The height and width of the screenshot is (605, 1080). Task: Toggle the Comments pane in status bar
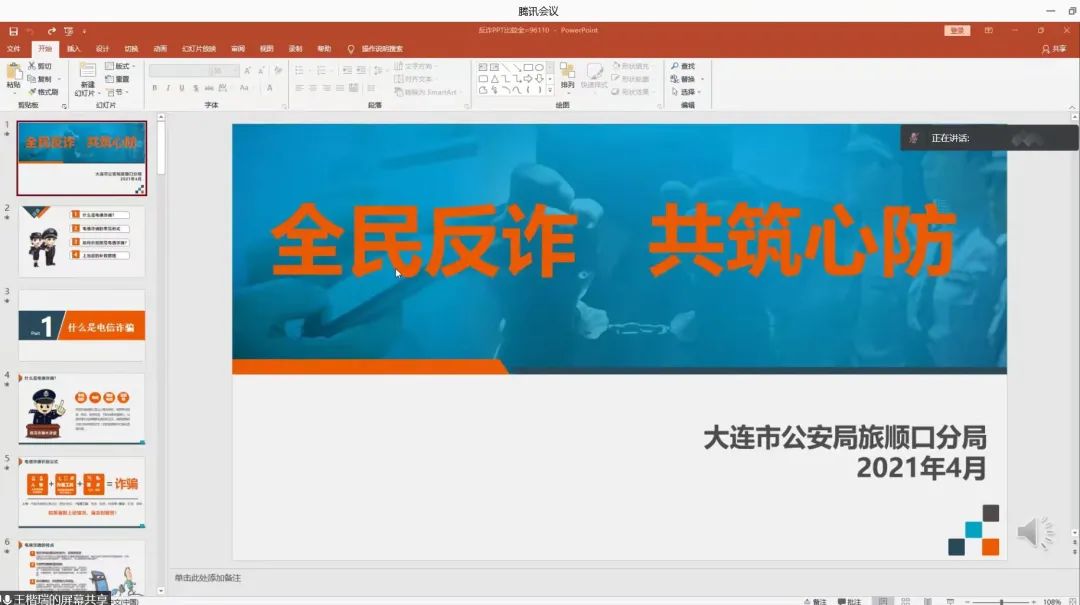[849, 601]
